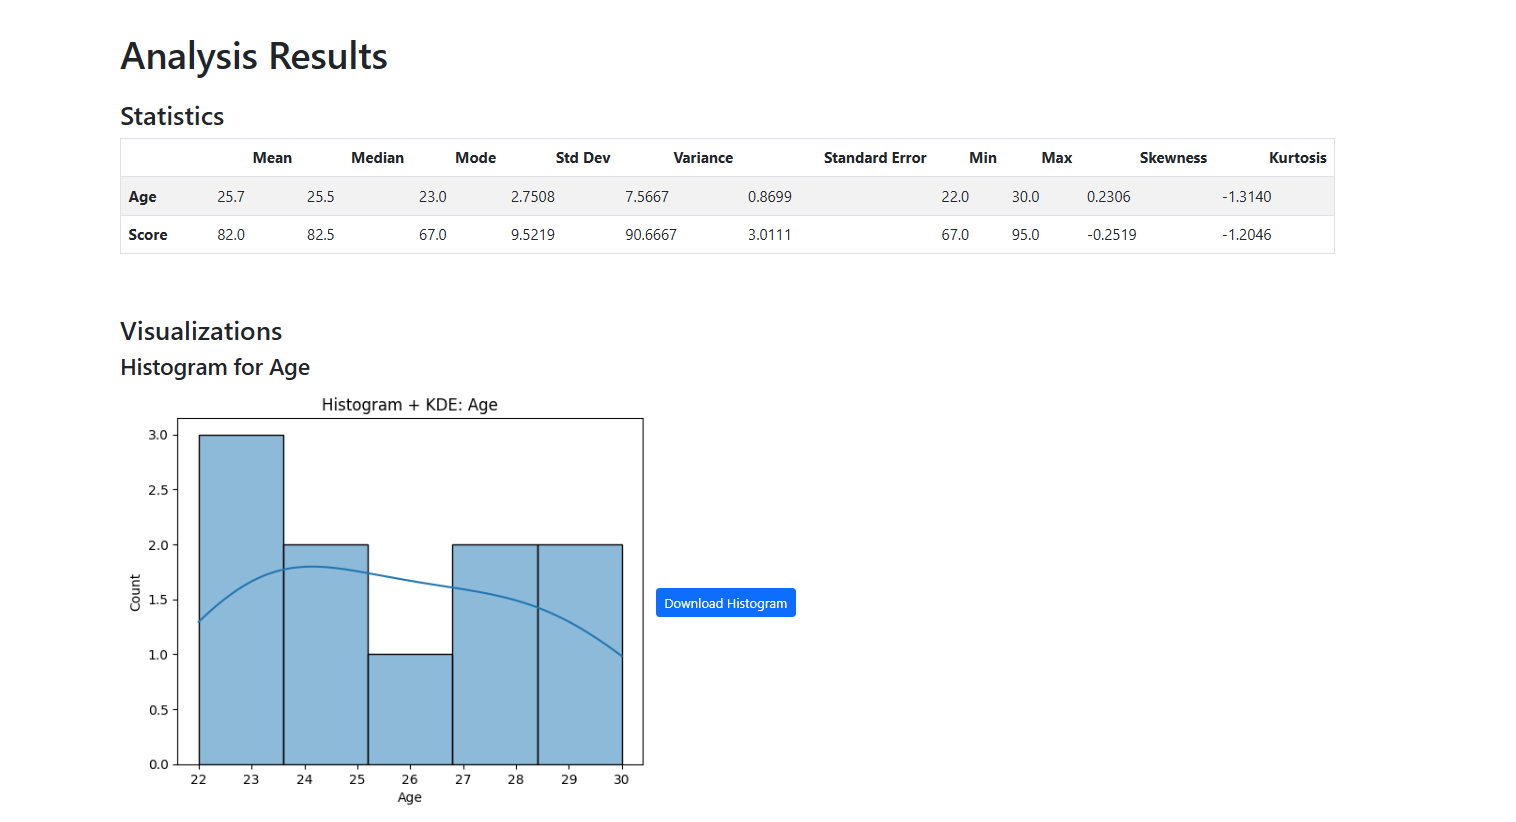This screenshot has height=822, width=1516.
Task: Click the Age skewness value 0.2306
Action: pos(1108,196)
